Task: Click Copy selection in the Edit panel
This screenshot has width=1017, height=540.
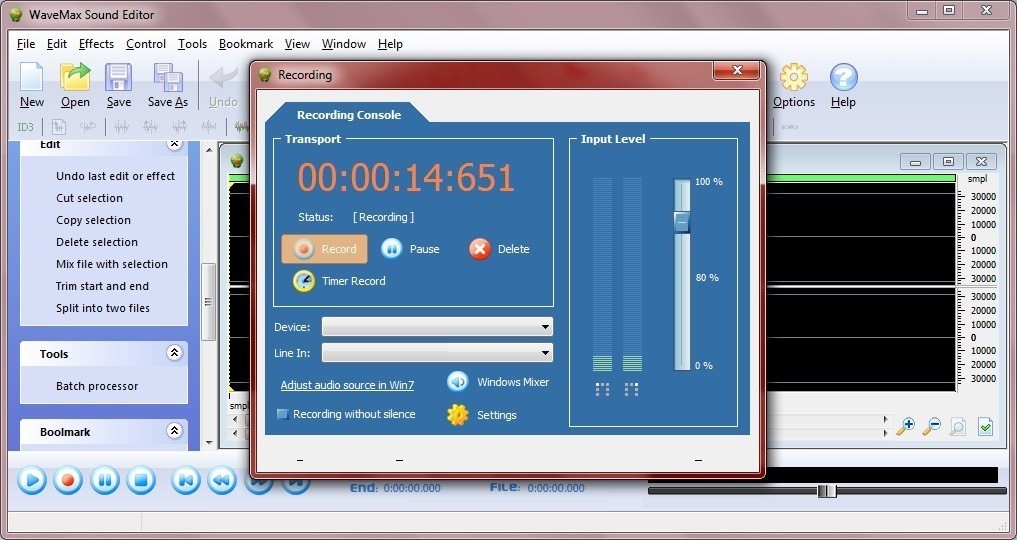Action: tap(93, 220)
